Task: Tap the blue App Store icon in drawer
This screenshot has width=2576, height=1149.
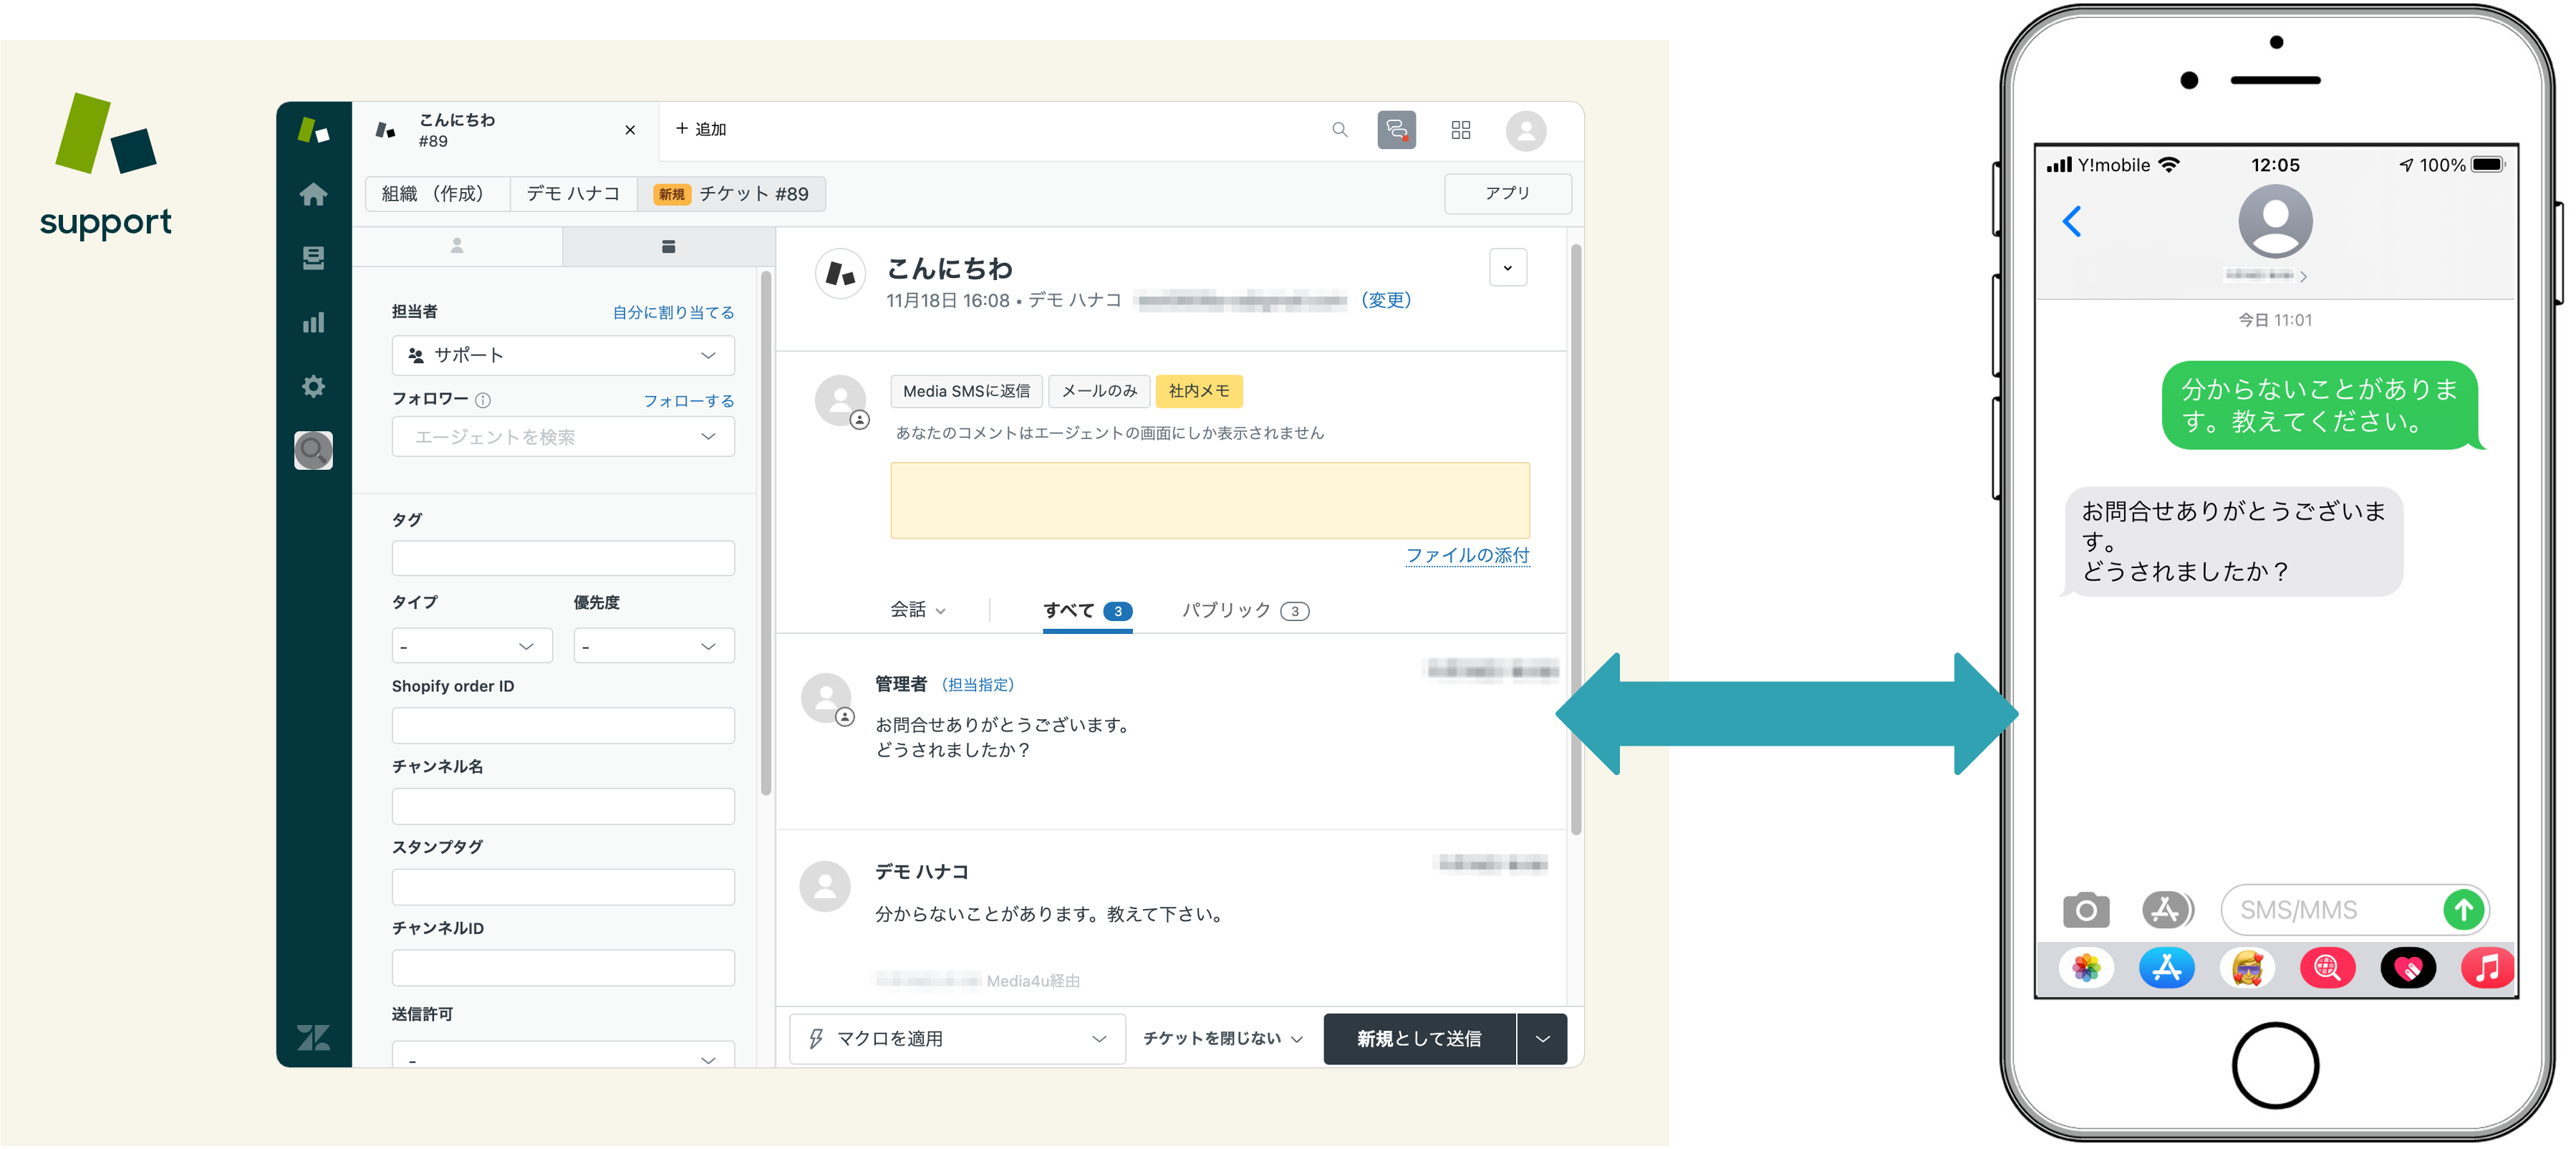Action: point(2166,968)
